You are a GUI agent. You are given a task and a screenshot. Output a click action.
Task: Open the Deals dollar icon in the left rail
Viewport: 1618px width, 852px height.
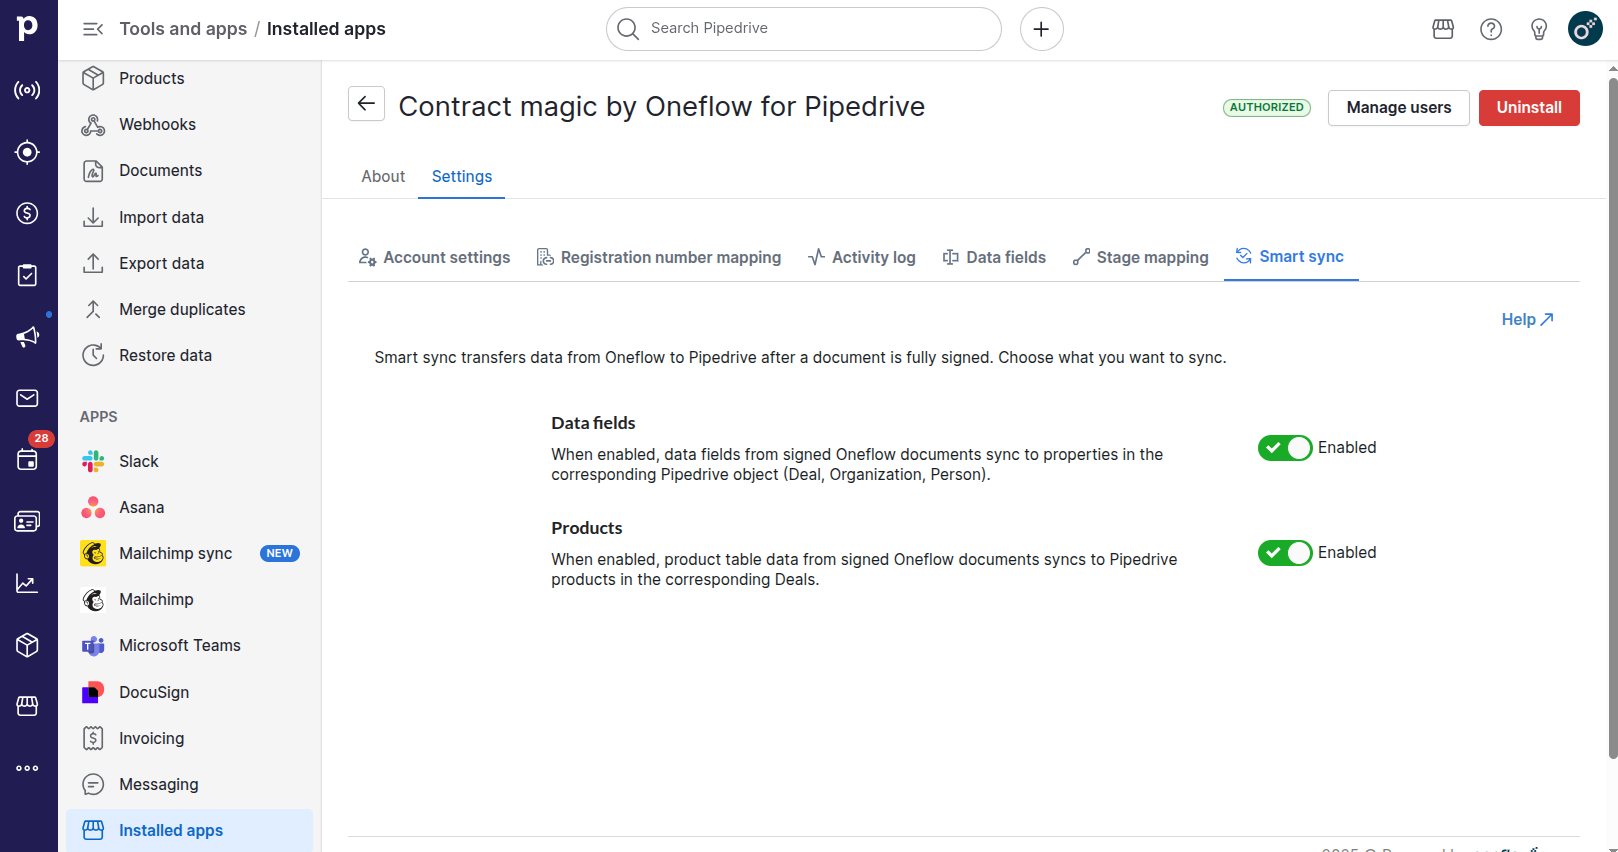tap(27, 213)
